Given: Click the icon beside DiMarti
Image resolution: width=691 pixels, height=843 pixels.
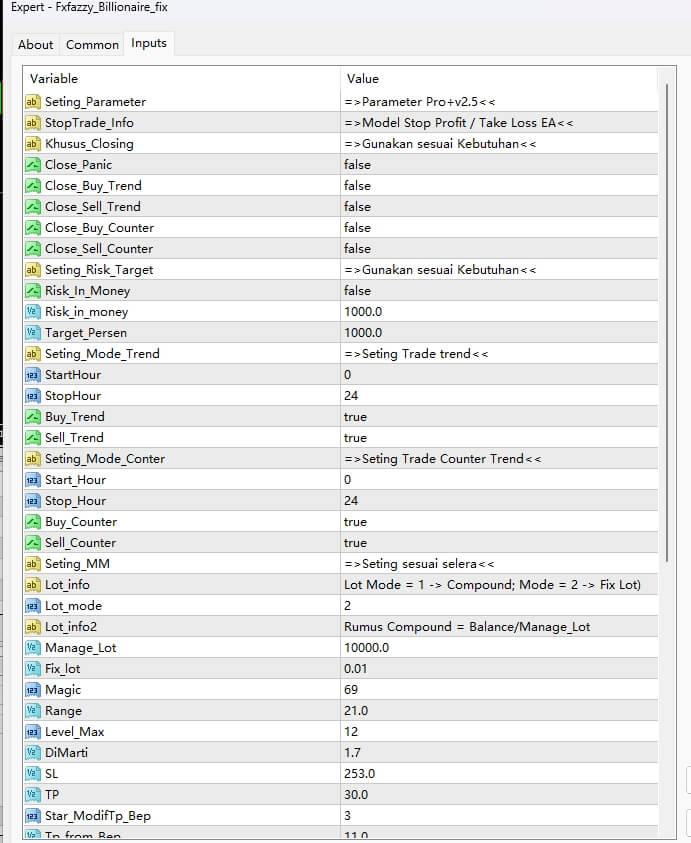Looking at the screenshot, I should click(x=32, y=753).
